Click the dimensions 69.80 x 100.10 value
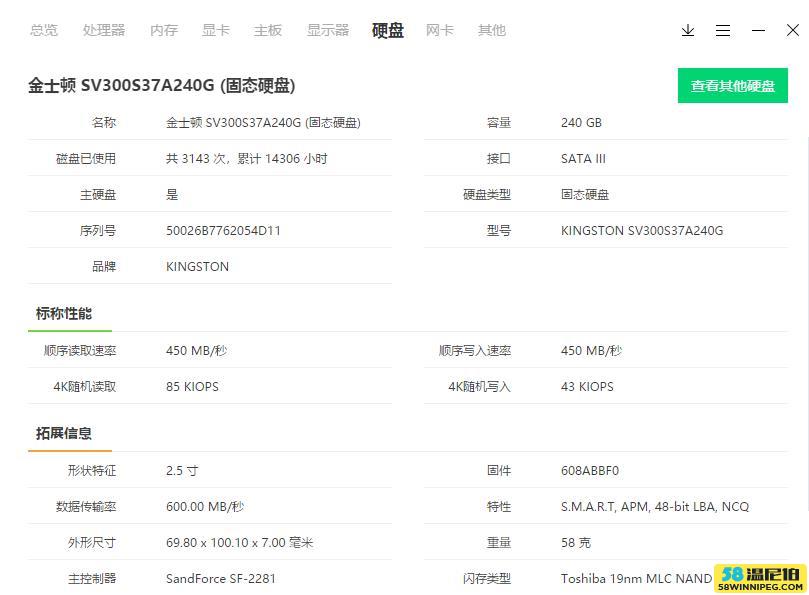 coord(240,543)
